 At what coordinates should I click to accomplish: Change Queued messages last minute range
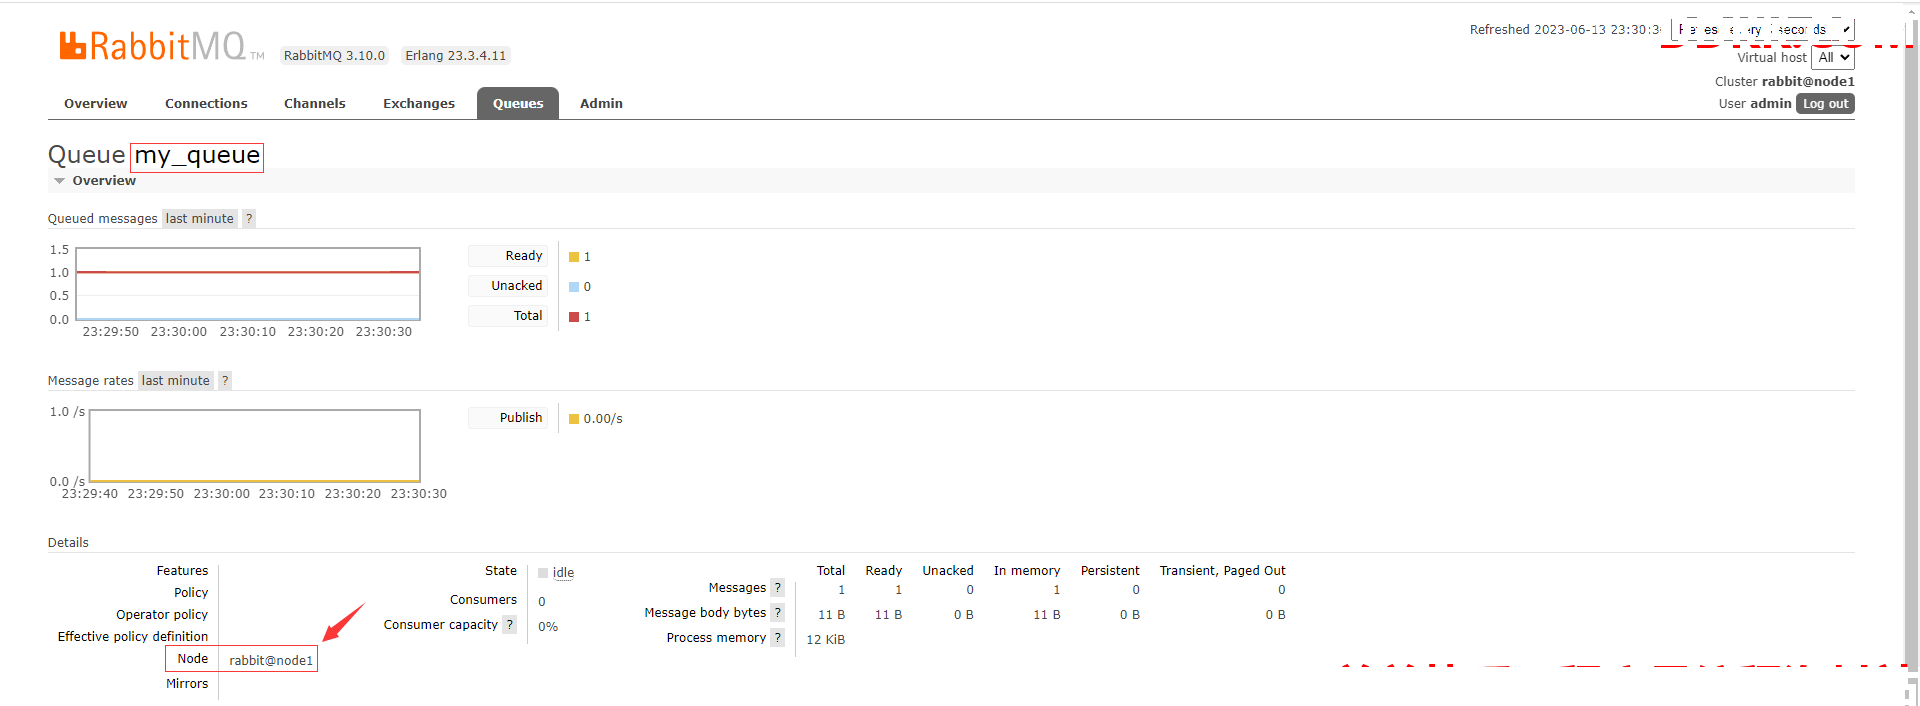pyautogui.click(x=200, y=219)
